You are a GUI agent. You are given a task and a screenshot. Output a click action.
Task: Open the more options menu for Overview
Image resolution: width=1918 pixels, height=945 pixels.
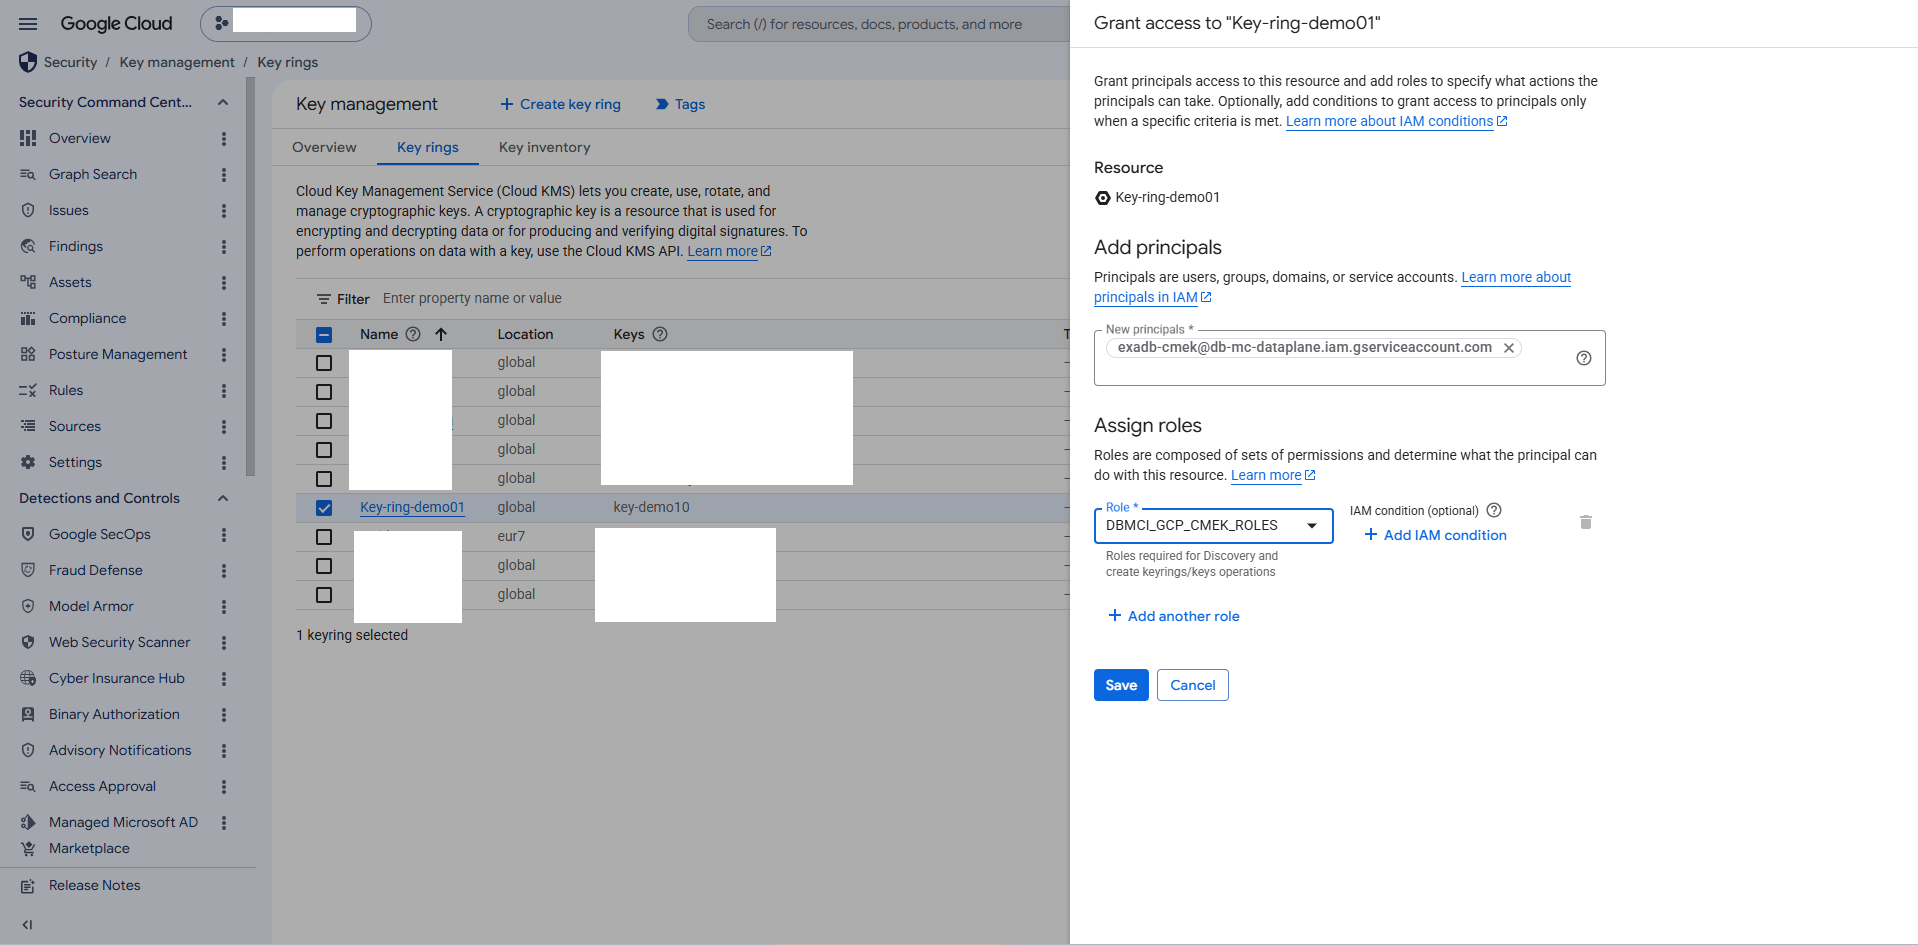coord(224,139)
